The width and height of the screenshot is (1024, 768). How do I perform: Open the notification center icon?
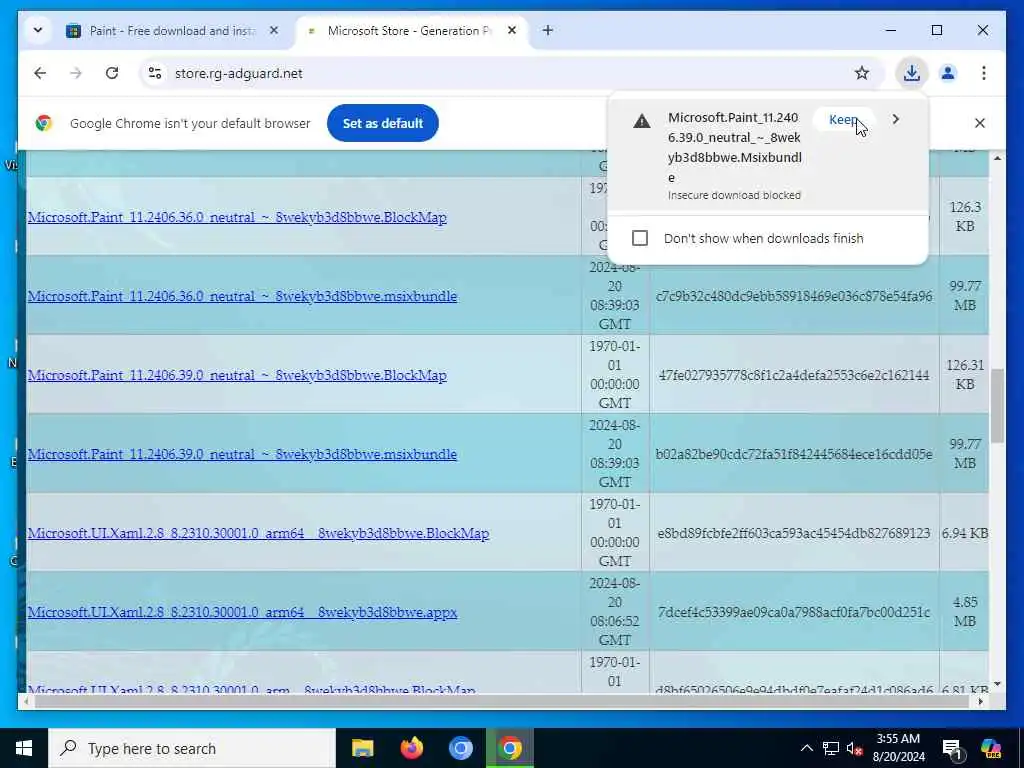point(952,748)
